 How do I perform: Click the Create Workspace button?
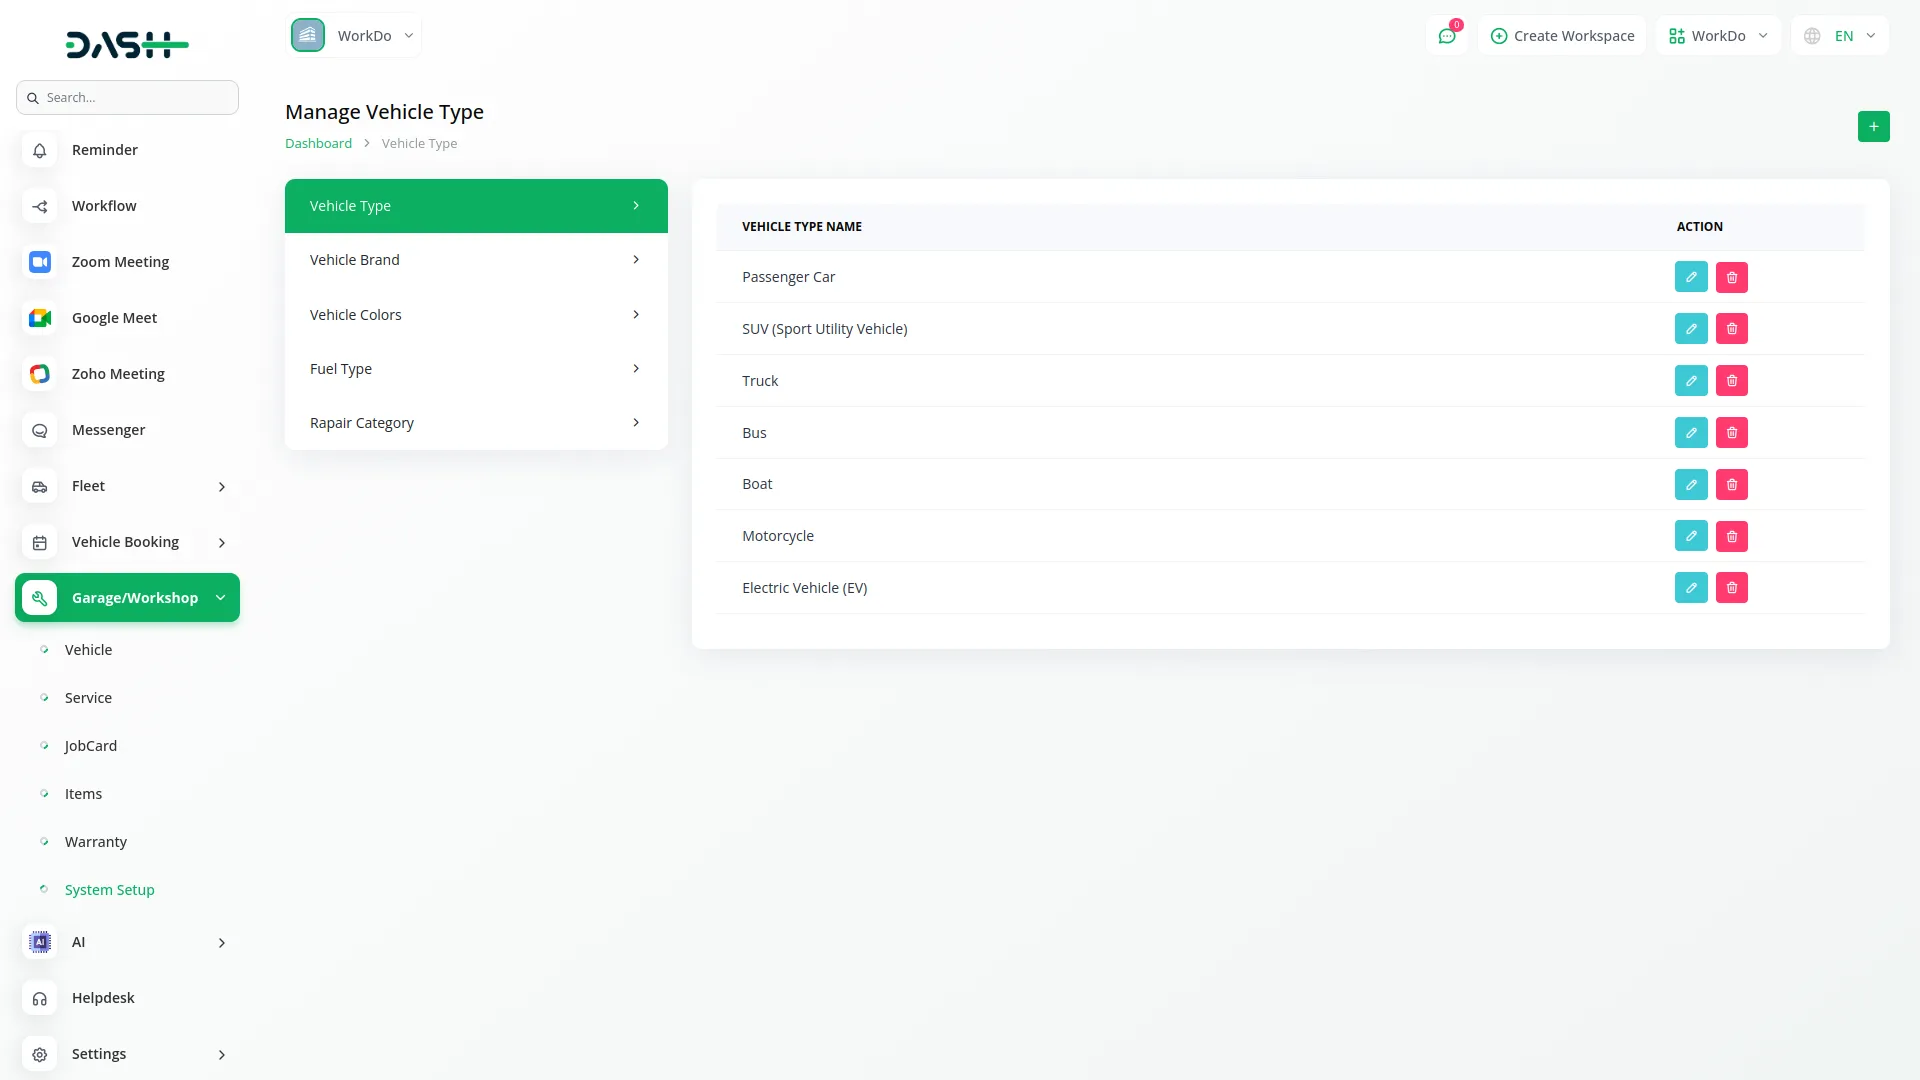(1561, 36)
